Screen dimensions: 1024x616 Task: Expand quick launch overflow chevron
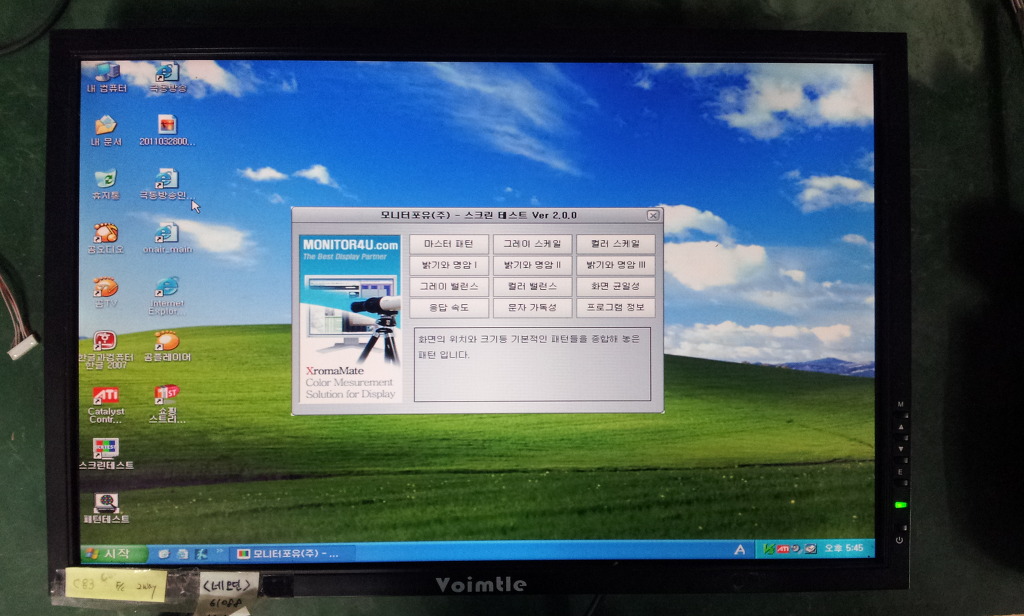click(219, 553)
